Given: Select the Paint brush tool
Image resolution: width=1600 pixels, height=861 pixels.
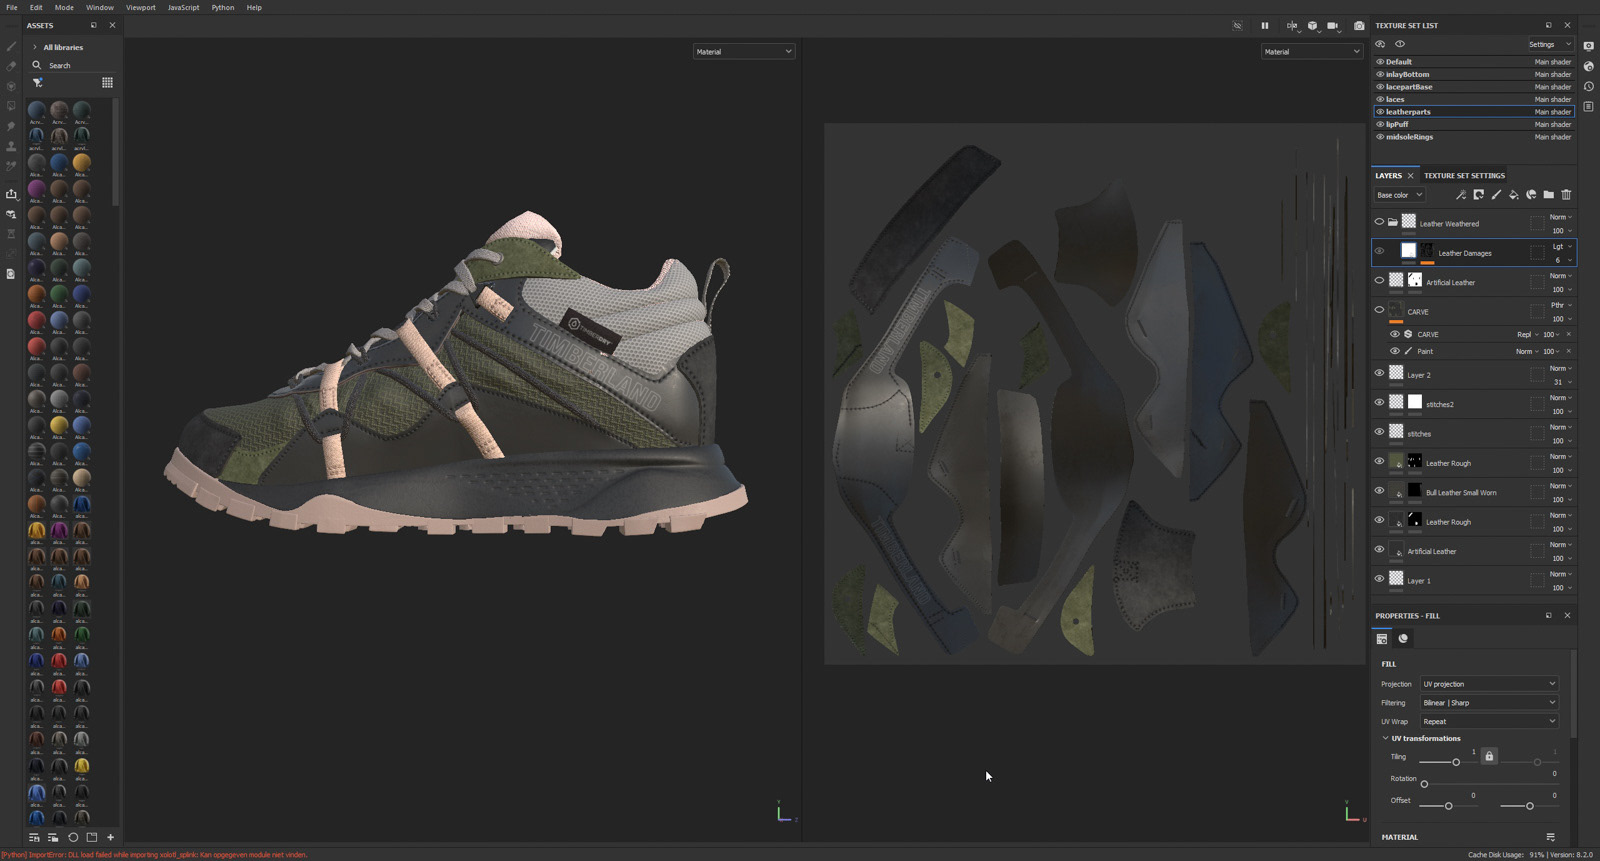Looking at the screenshot, I should click(11, 46).
